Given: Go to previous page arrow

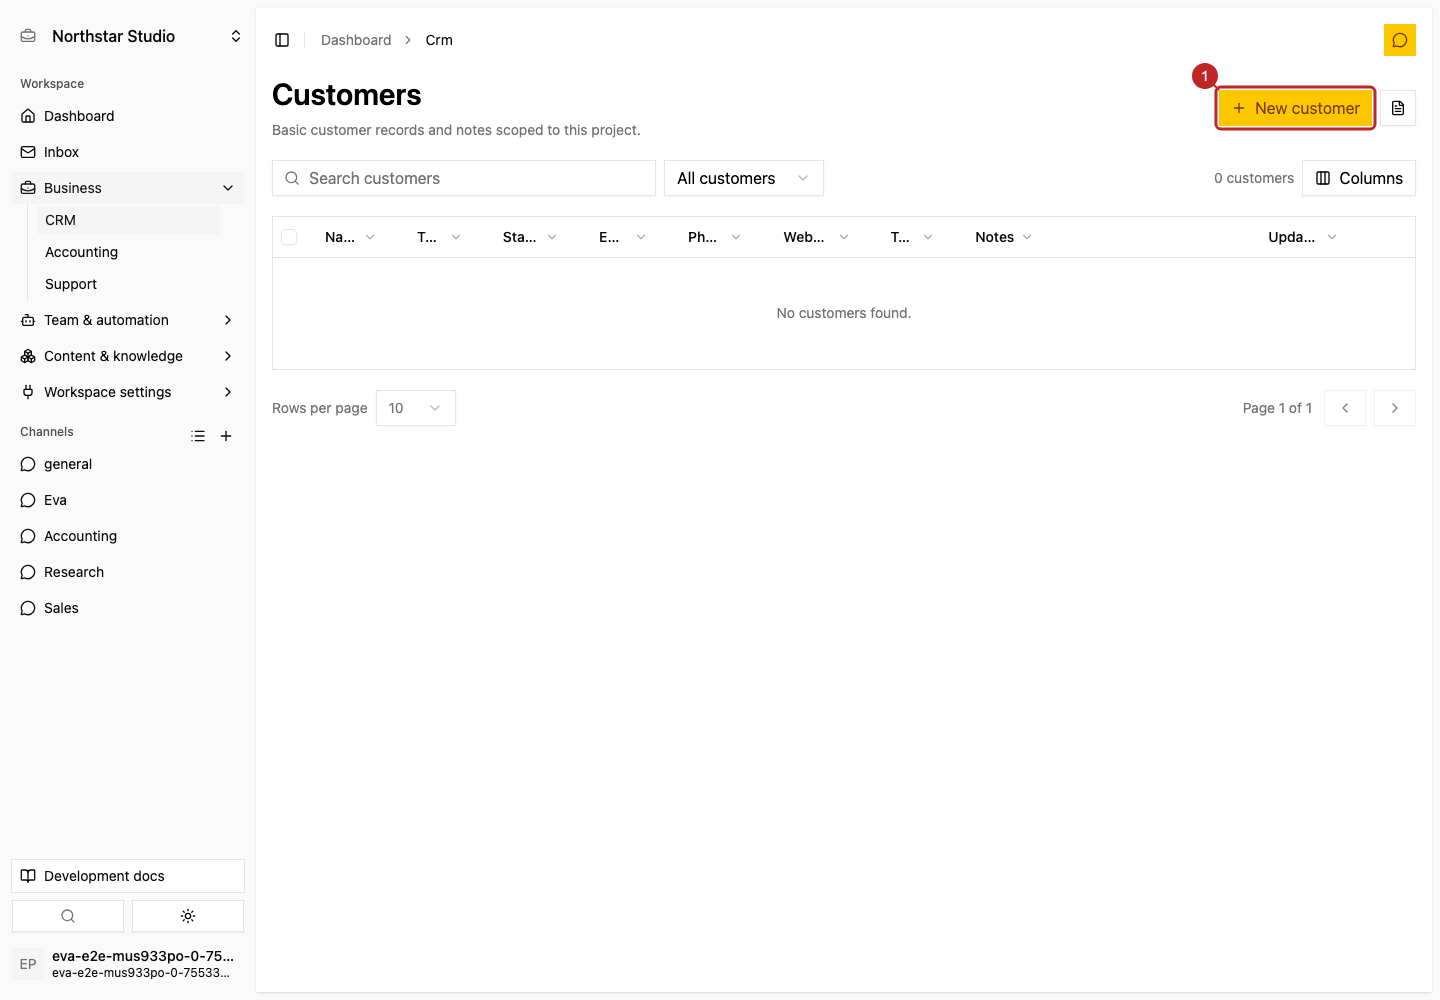Looking at the screenshot, I should 1345,408.
